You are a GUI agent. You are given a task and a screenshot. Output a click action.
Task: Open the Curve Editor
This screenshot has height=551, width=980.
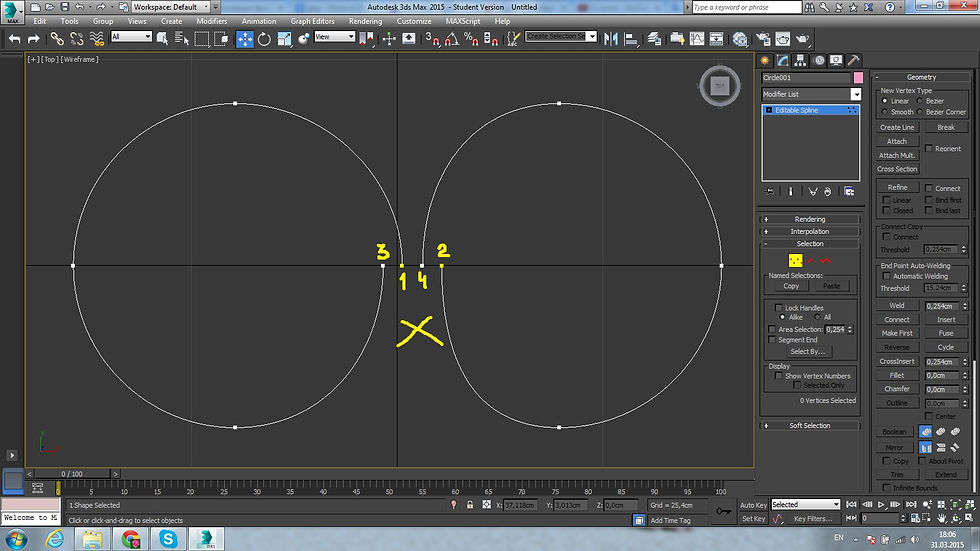696,39
